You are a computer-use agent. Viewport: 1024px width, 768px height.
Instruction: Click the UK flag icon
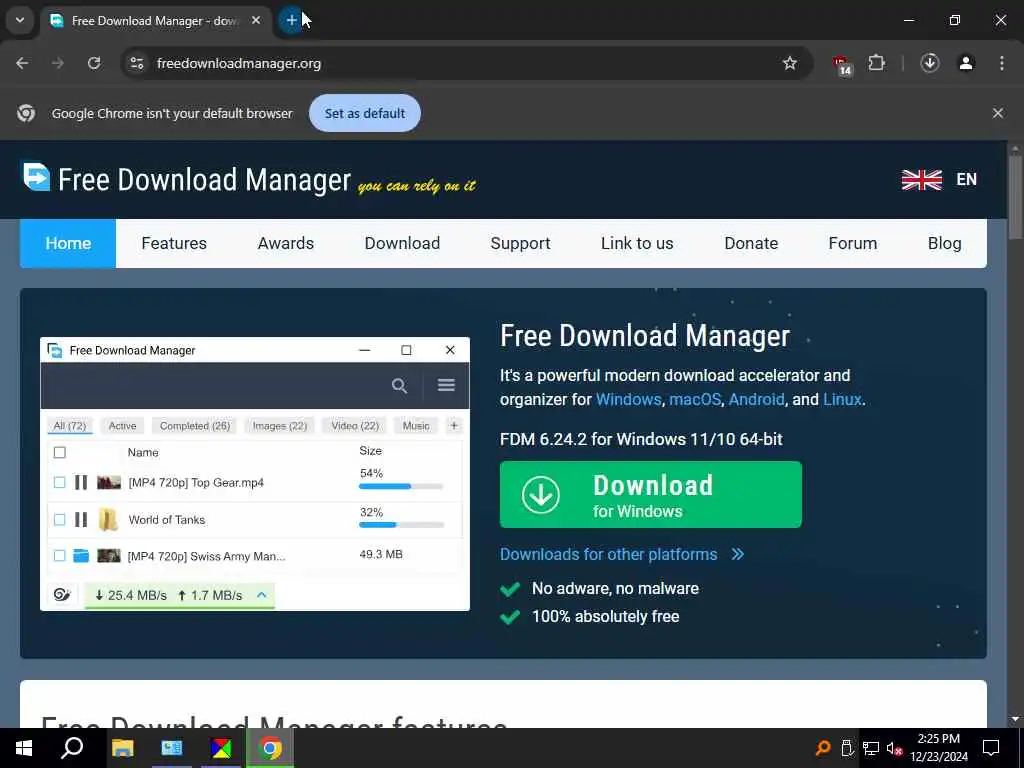click(921, 180)
